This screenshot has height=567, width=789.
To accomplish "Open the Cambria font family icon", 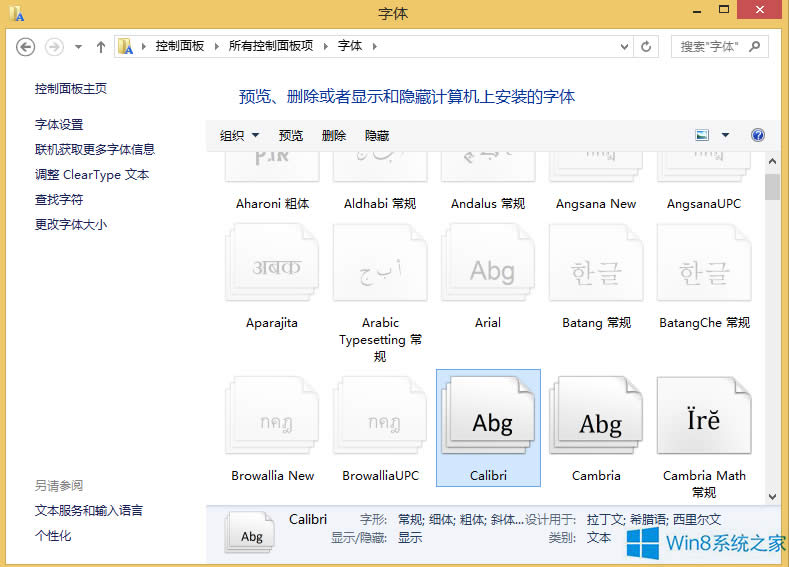I will [596, 416].
